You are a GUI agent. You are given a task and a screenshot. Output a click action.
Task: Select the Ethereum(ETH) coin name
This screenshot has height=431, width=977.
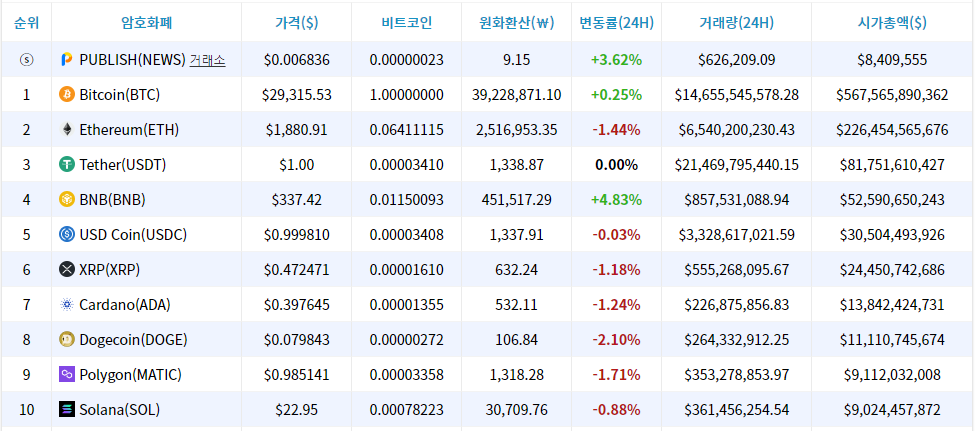click(129, 130)
